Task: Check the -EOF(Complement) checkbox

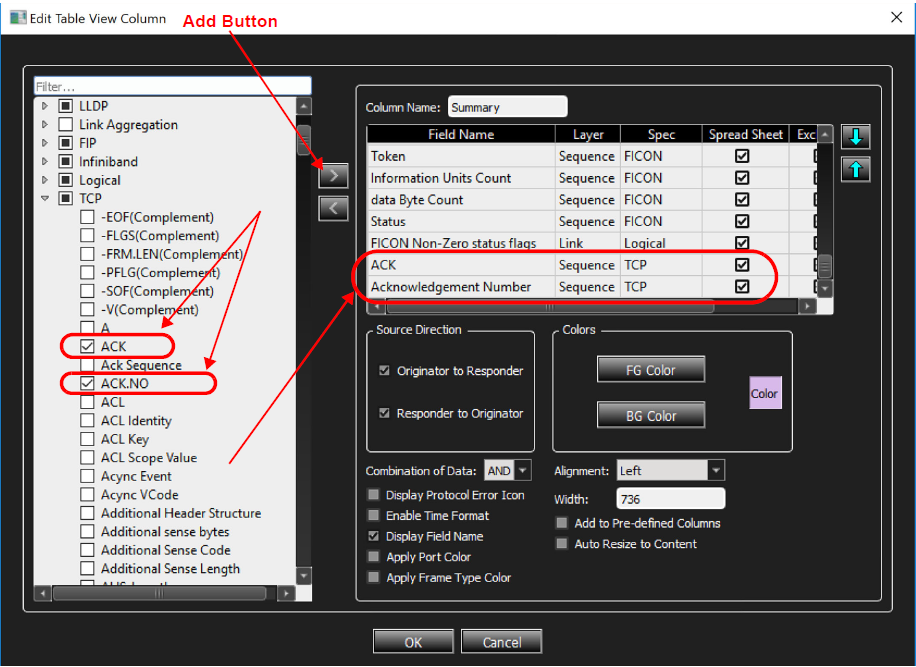Action: pyautogui.click(x=87, y=217)
